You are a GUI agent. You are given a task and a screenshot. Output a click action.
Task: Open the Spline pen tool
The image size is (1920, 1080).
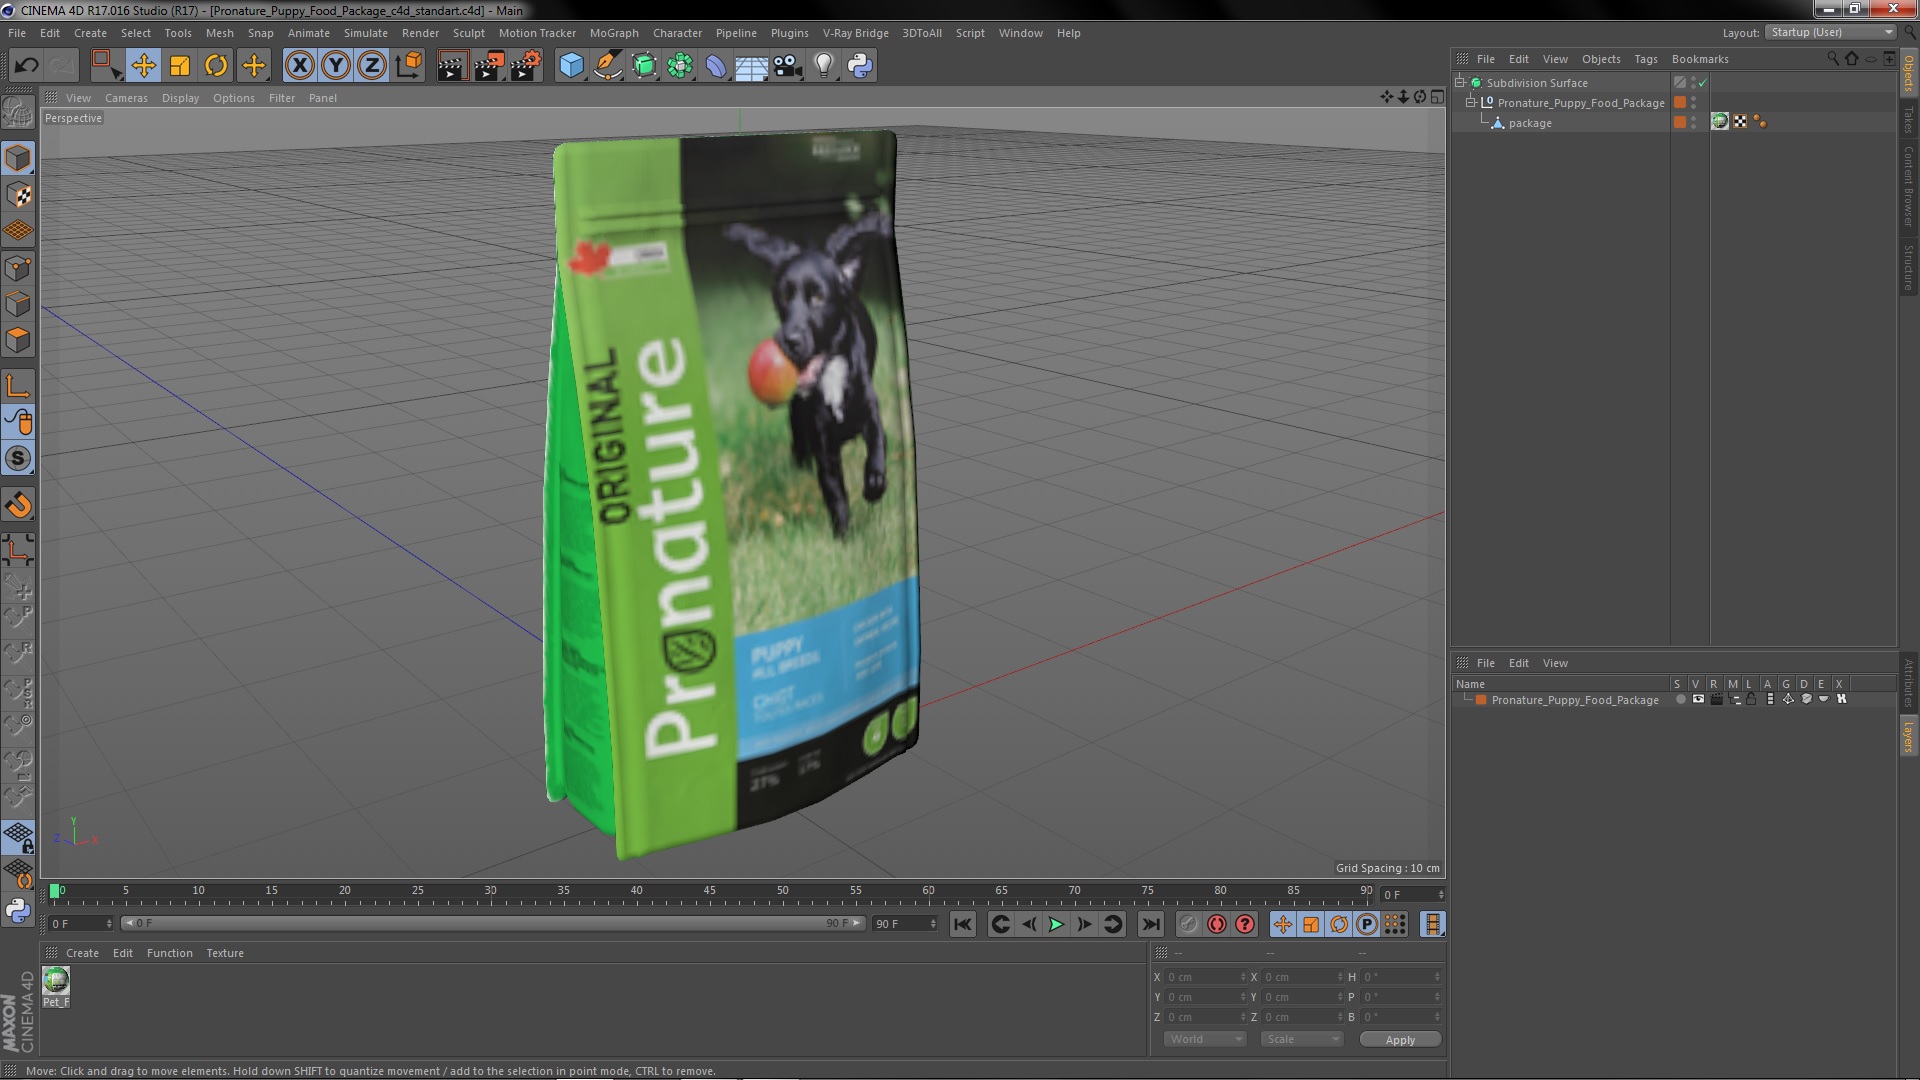pos(607,66)
